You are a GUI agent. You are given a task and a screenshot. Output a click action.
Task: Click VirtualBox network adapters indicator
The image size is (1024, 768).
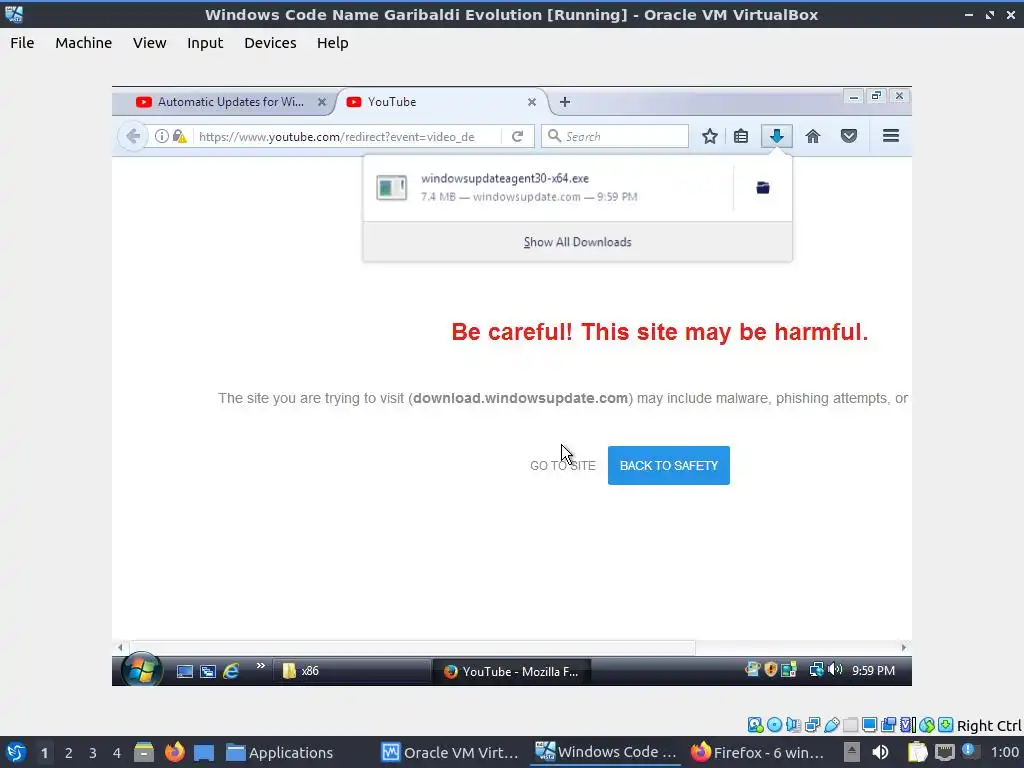[x=812, y=725]
